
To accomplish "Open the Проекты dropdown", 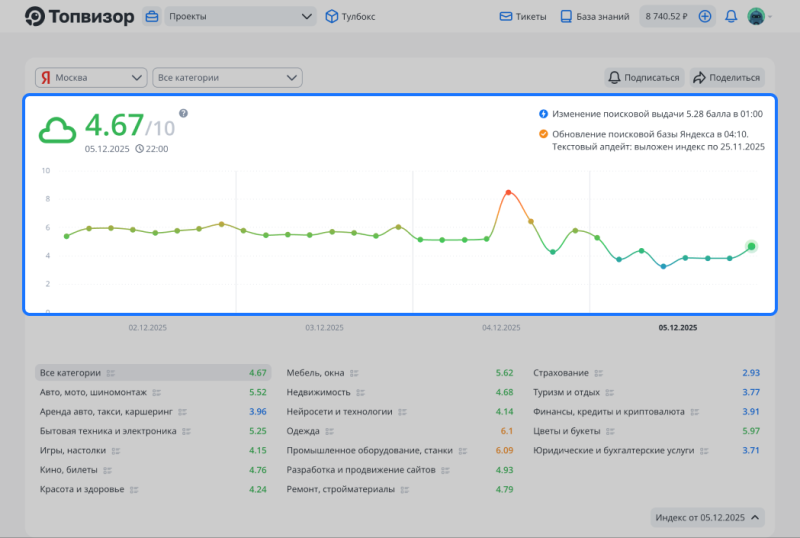I will coord(240,16).
